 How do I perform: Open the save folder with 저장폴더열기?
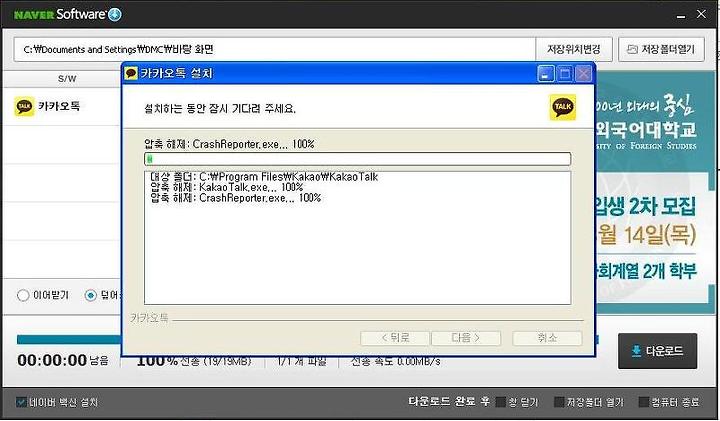click(661, 49)
